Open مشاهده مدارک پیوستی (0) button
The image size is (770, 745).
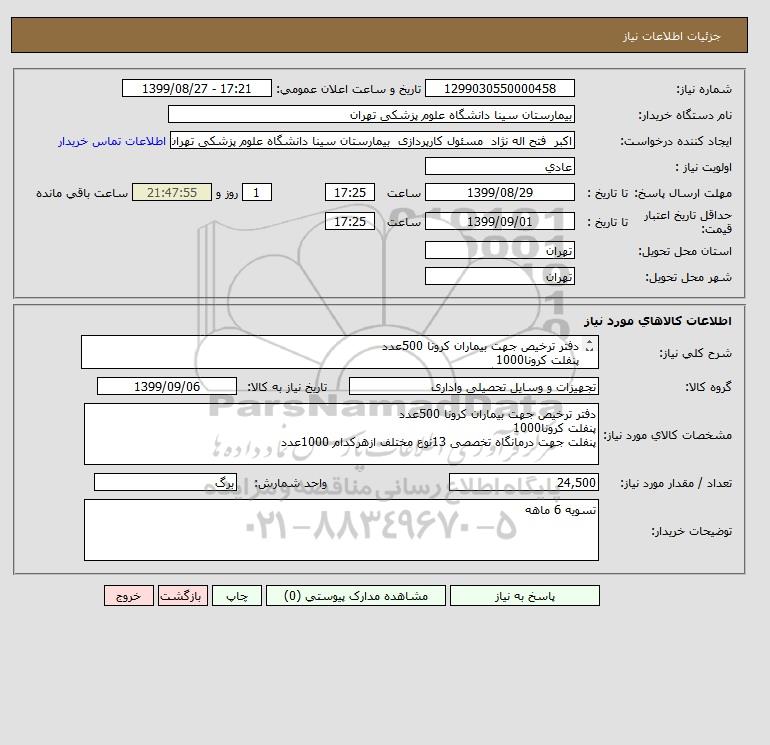click(x=356, y=596)
